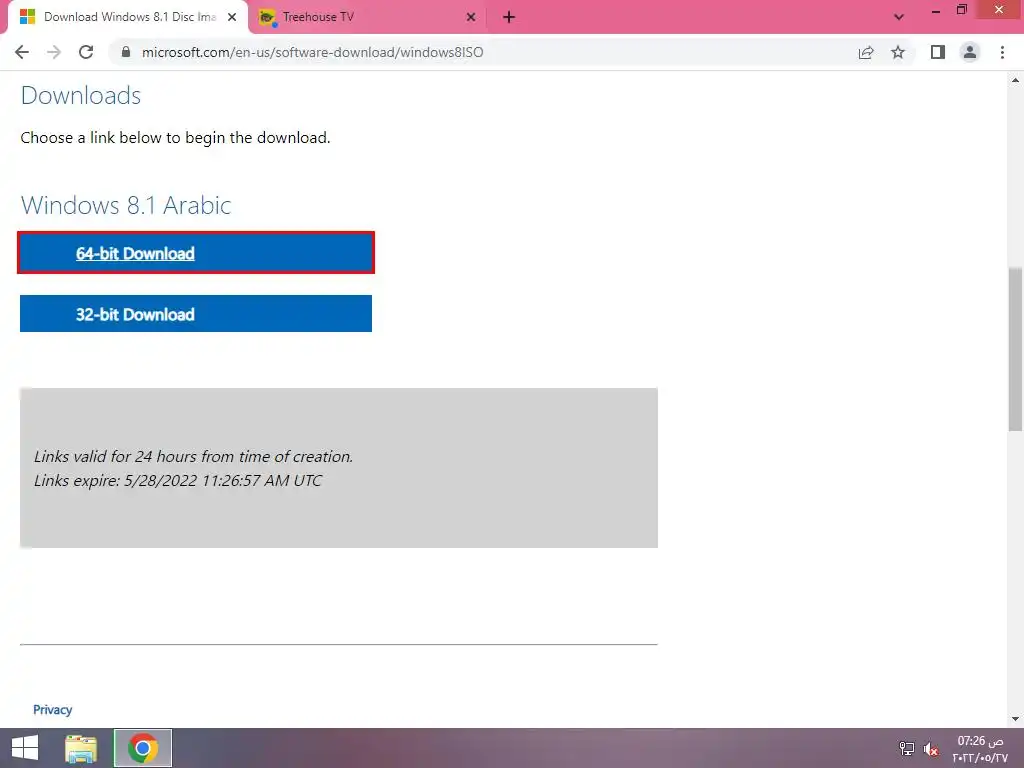Open the taskbar clock and date
The height and width of the screenshot is (768, 1024).
click(980, 749)
